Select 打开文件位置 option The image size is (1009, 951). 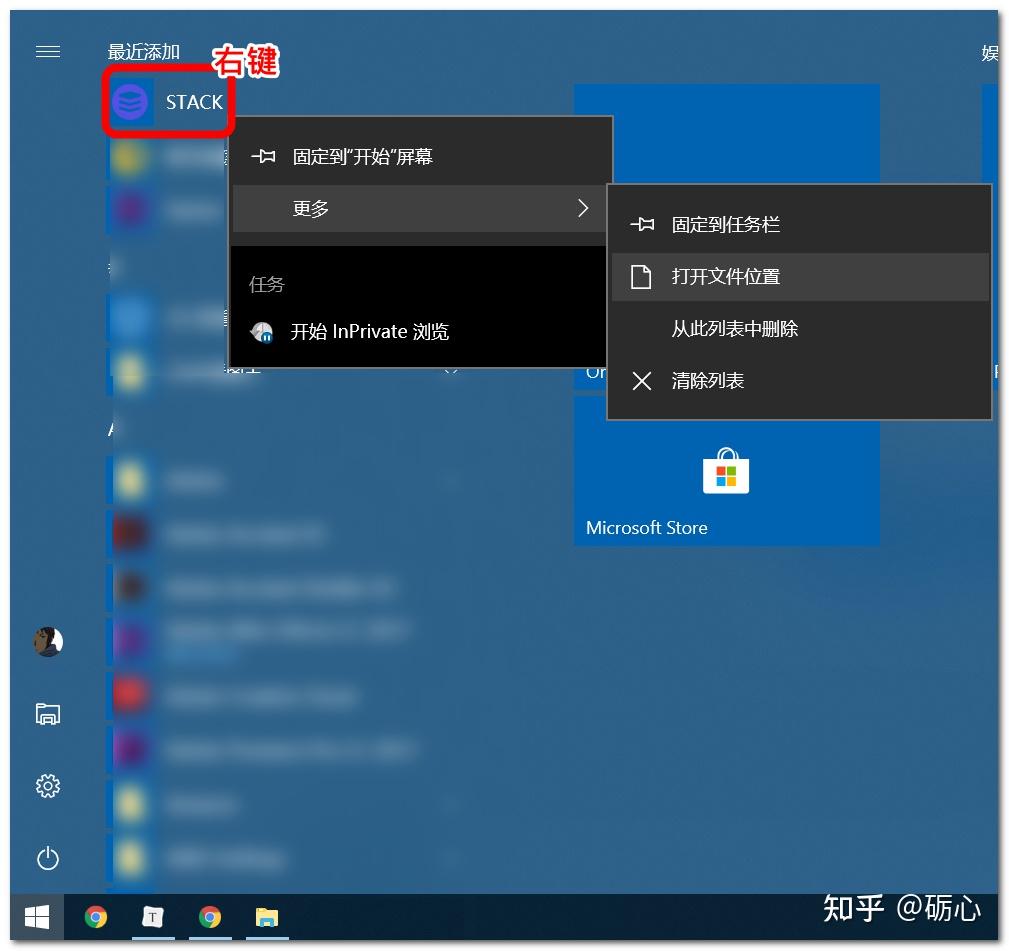799,277
